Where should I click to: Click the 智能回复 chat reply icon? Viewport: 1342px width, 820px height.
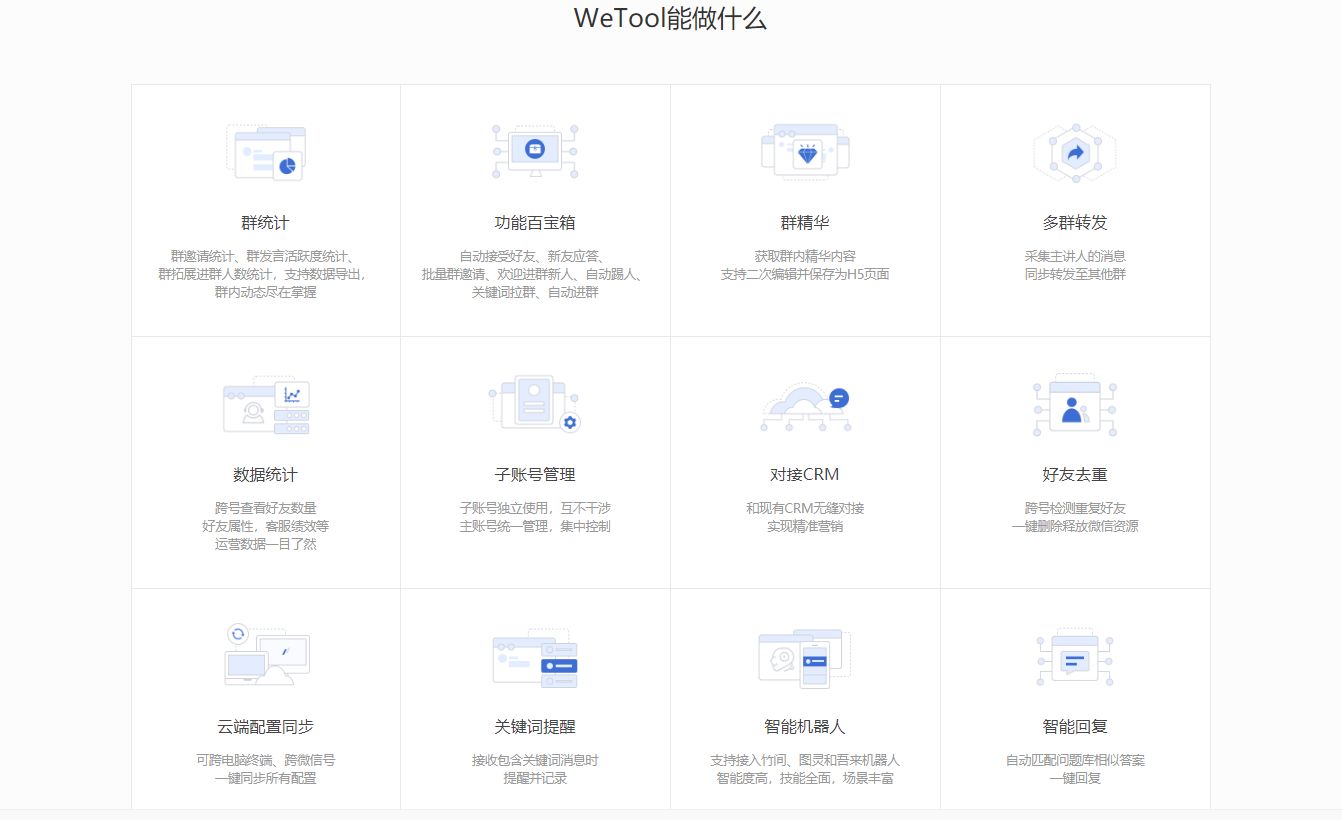tap(1075, 656)
